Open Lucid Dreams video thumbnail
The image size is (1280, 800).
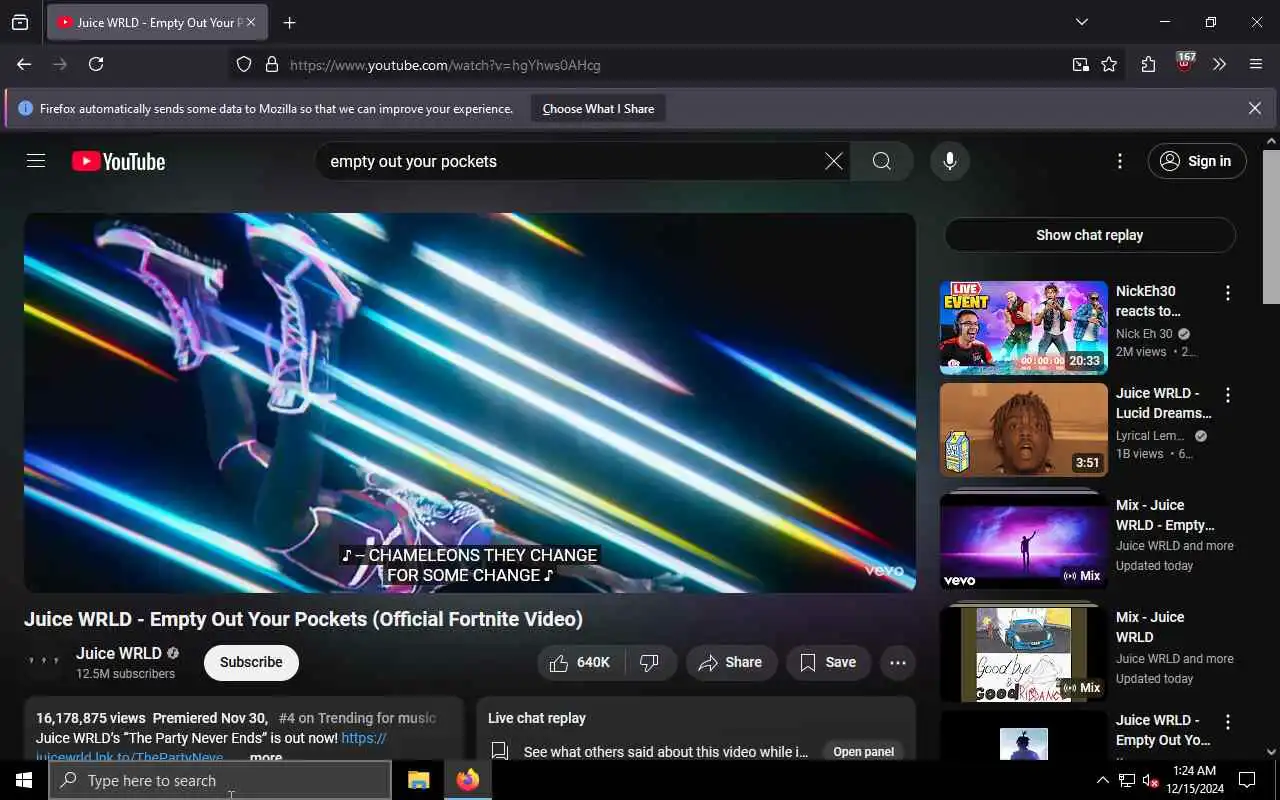point(1024,430)
